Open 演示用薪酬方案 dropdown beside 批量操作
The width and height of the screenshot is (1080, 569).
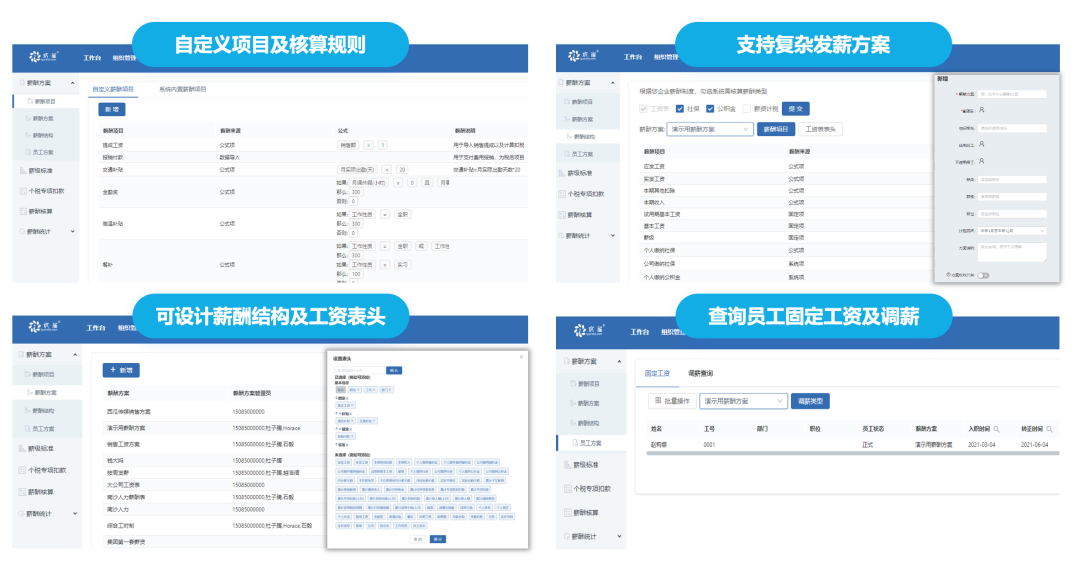coord(743,401)
